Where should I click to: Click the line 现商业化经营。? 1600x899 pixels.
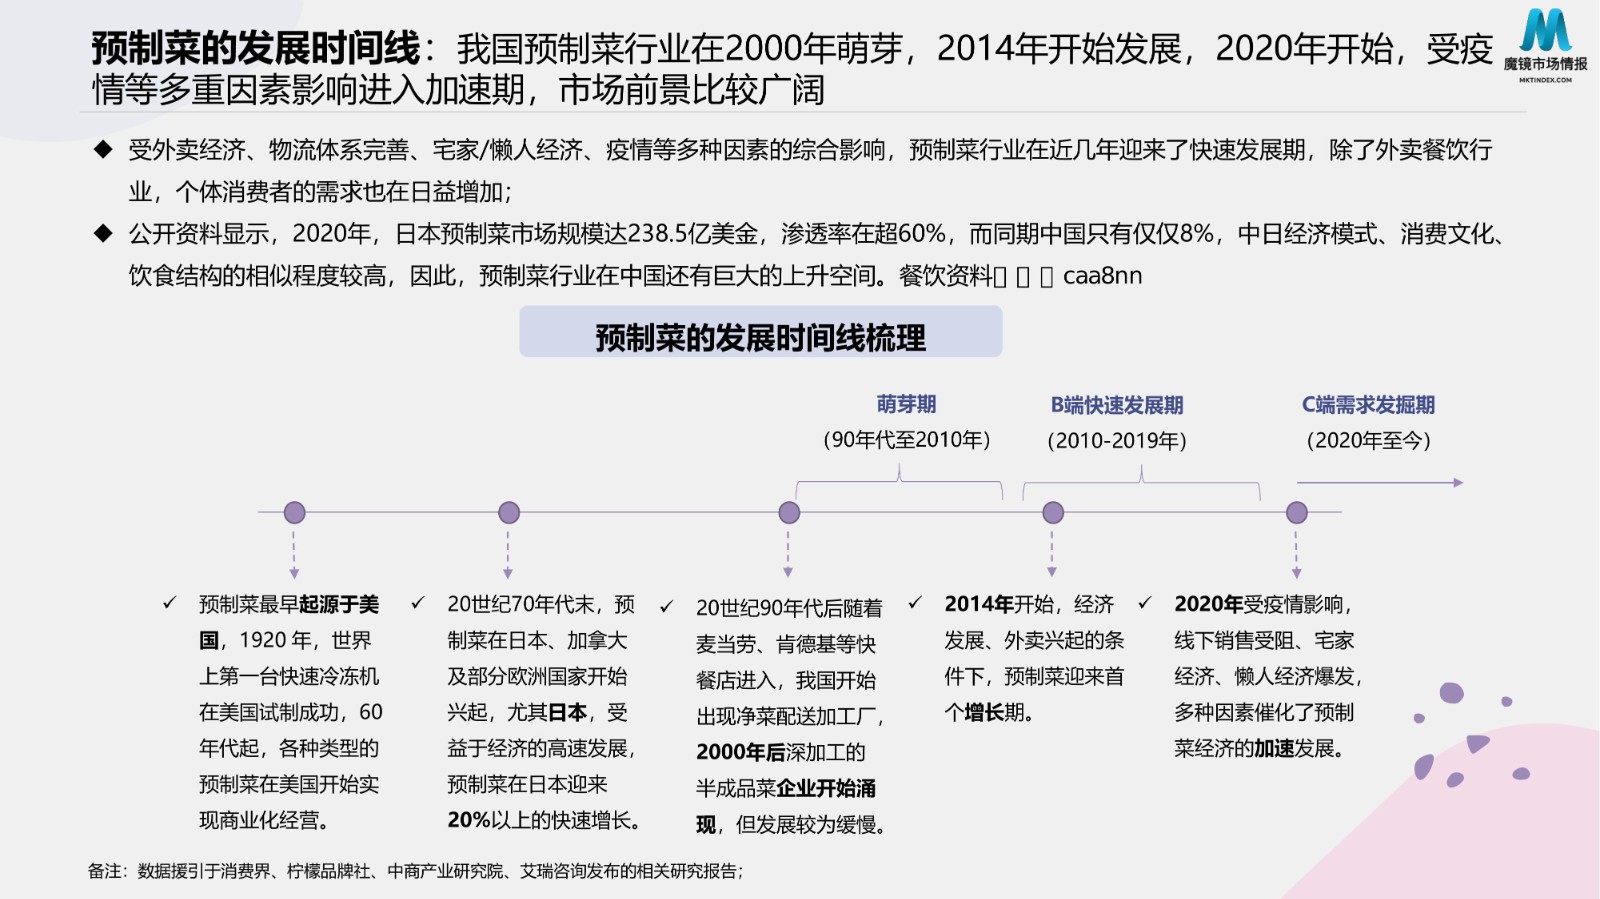[265, 820]
